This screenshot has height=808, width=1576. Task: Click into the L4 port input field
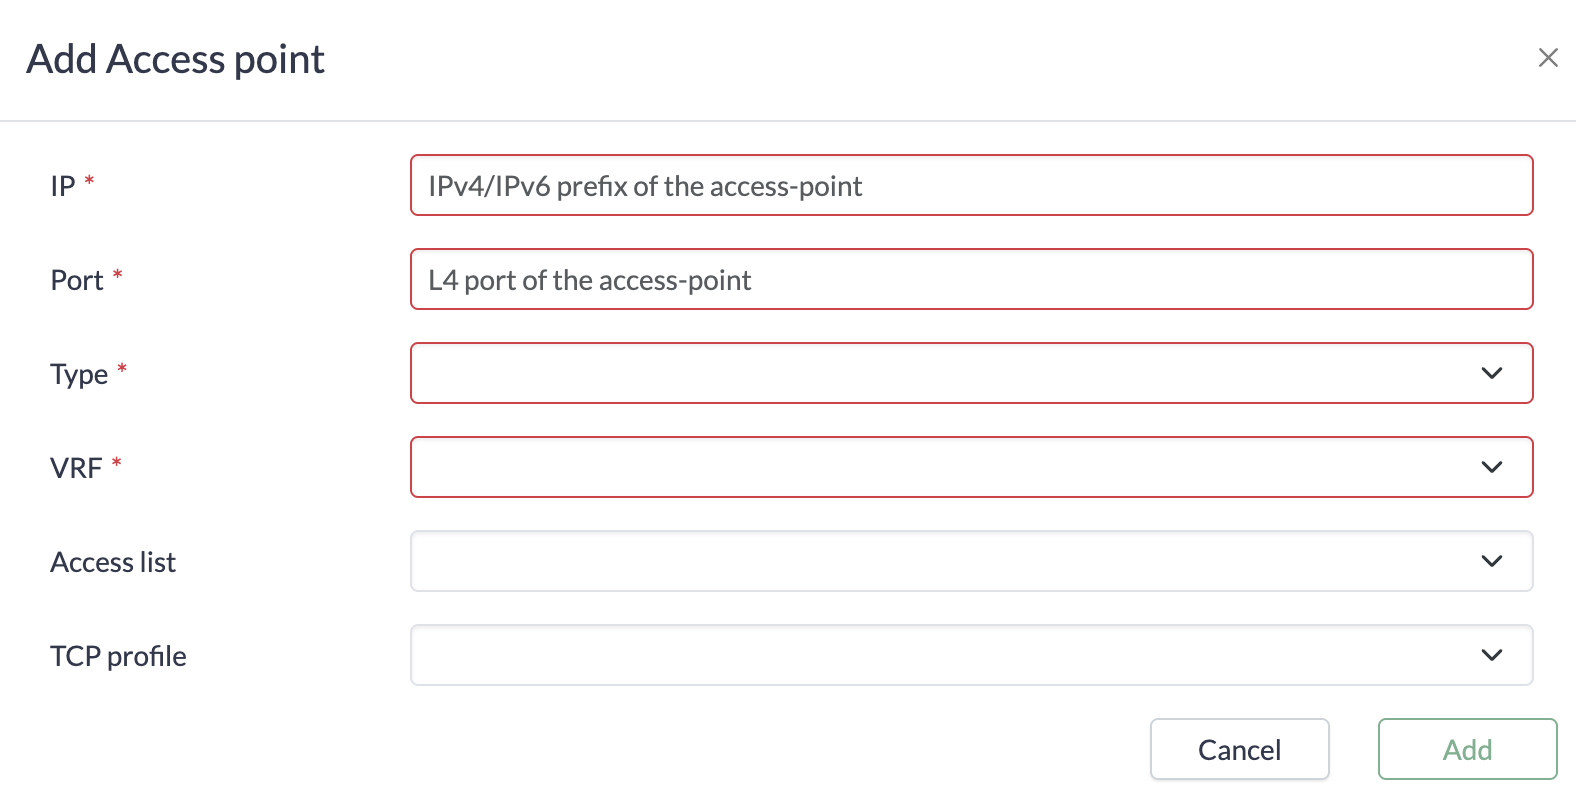click(x=970, y=279)
